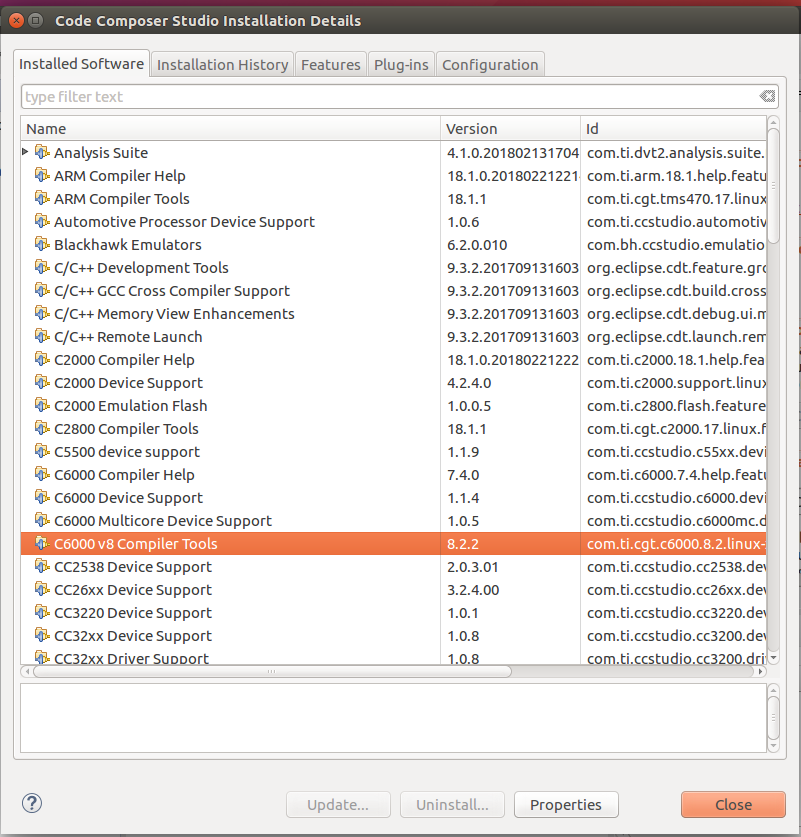
Task: Close the Installation Details dialog
Action: [x=733, y=804]
